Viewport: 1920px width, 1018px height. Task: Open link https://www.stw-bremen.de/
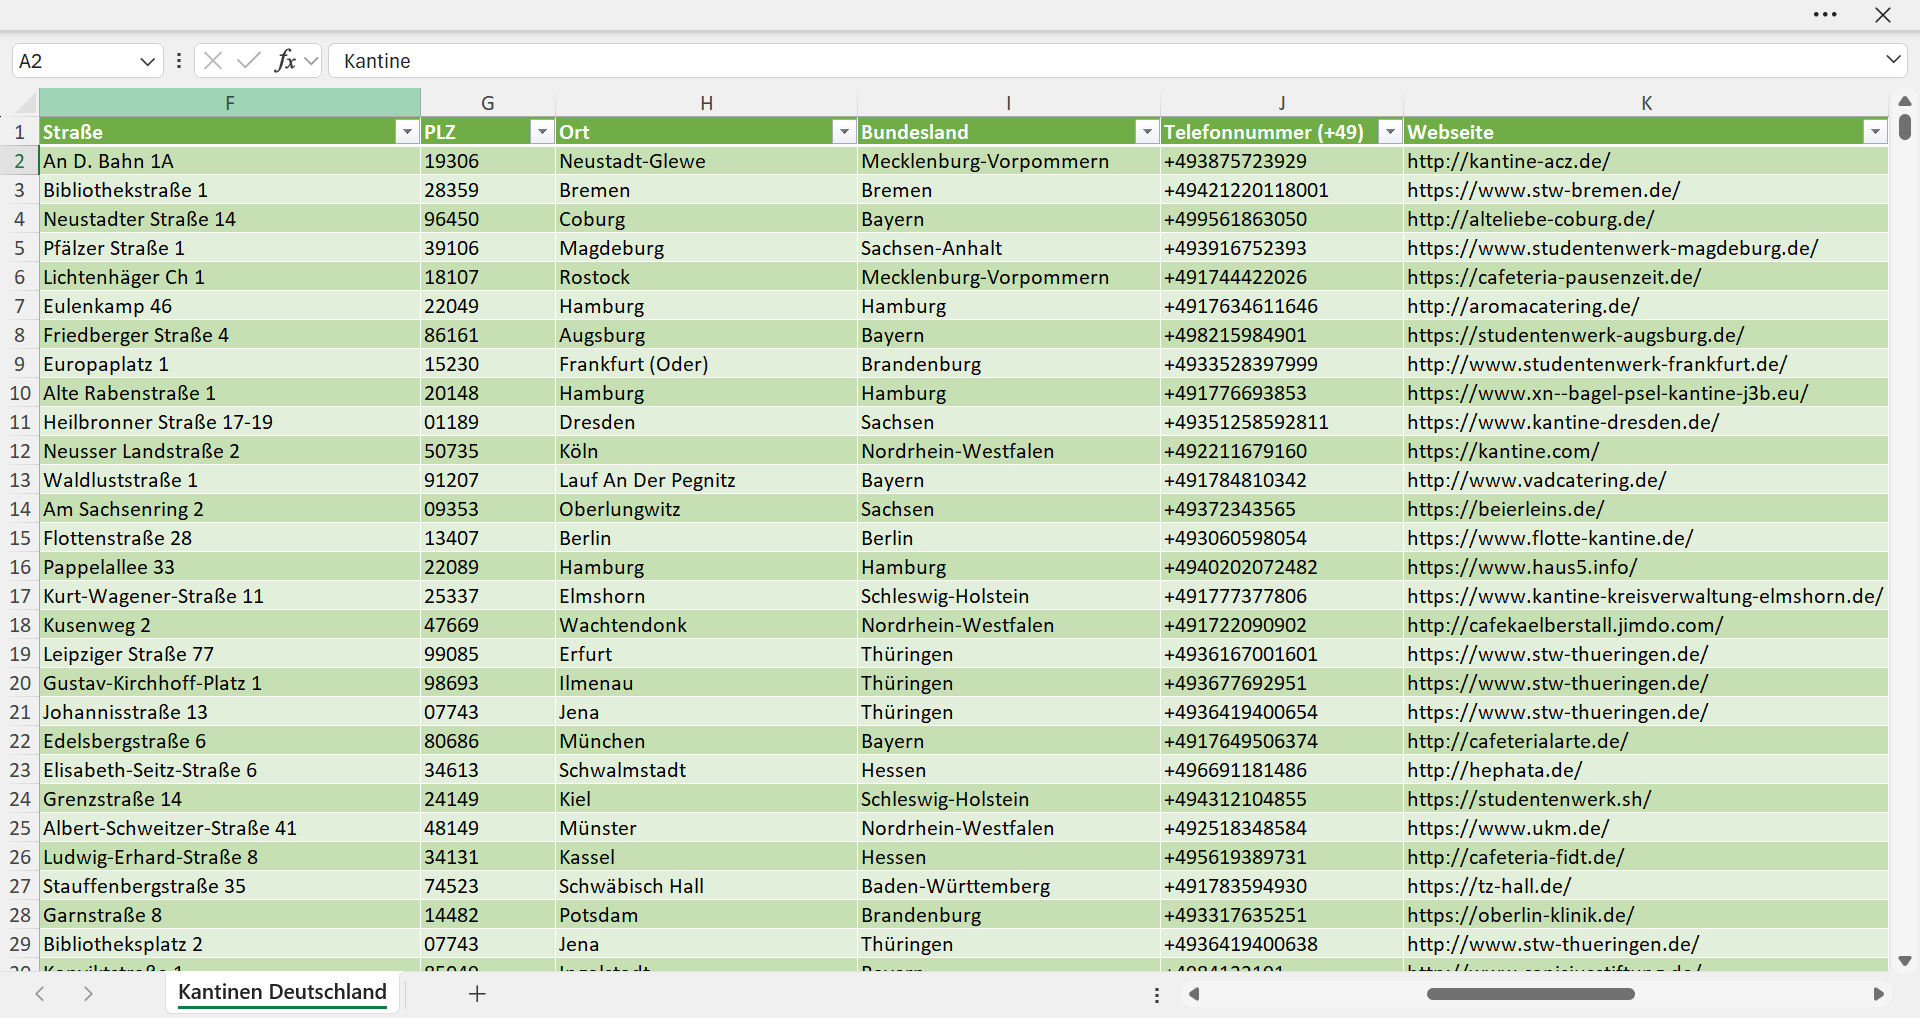[1543, 190]
